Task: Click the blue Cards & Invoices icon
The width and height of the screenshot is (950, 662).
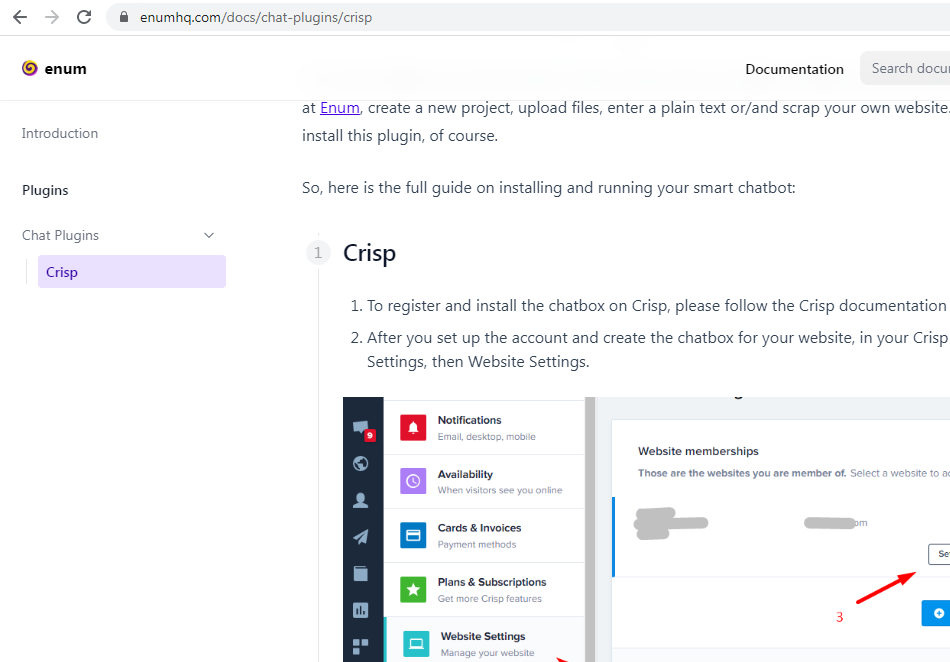Action: [413, 535]
